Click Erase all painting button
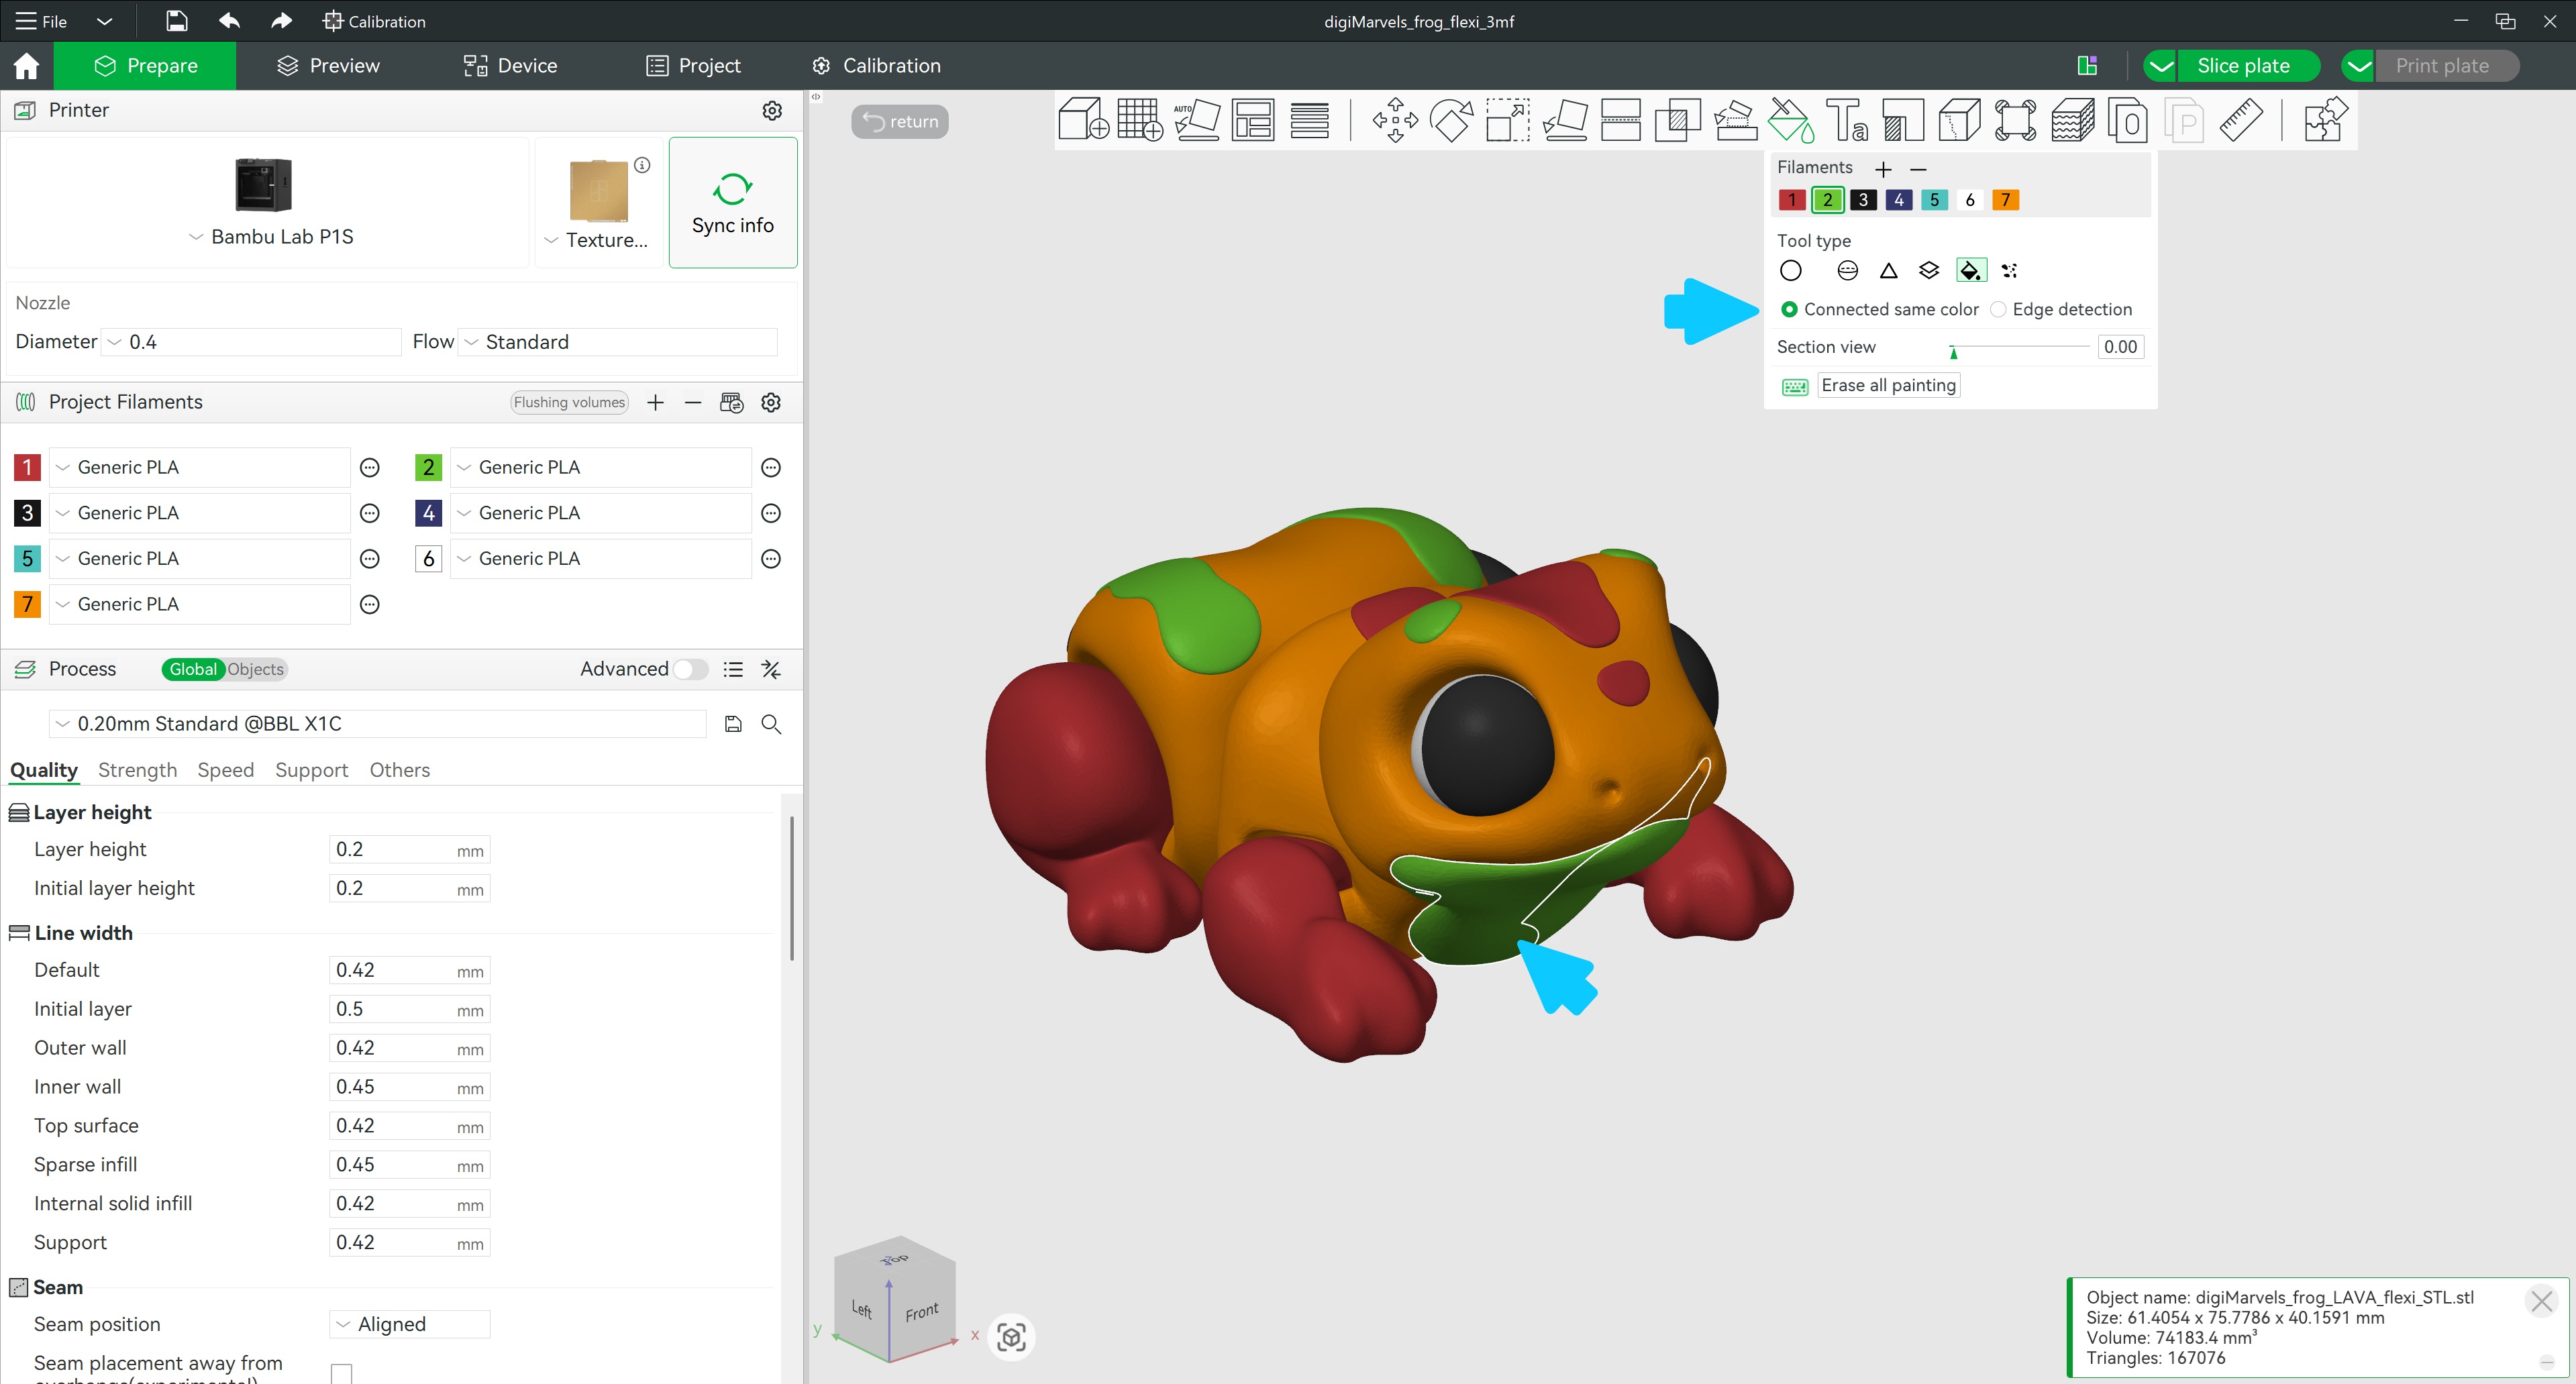2576x1384 pixels. click(x=1888, y=386)
